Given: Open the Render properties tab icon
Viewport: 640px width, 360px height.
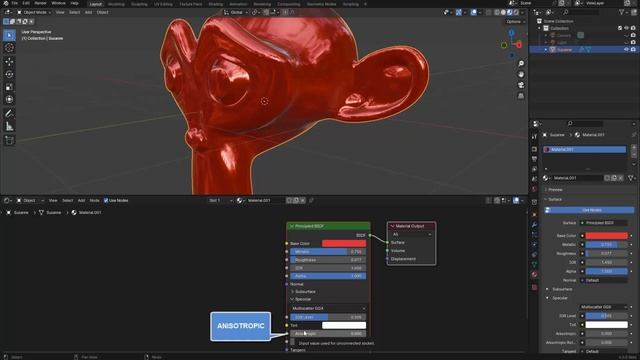Looking at the screenshot, I should 534,149.
